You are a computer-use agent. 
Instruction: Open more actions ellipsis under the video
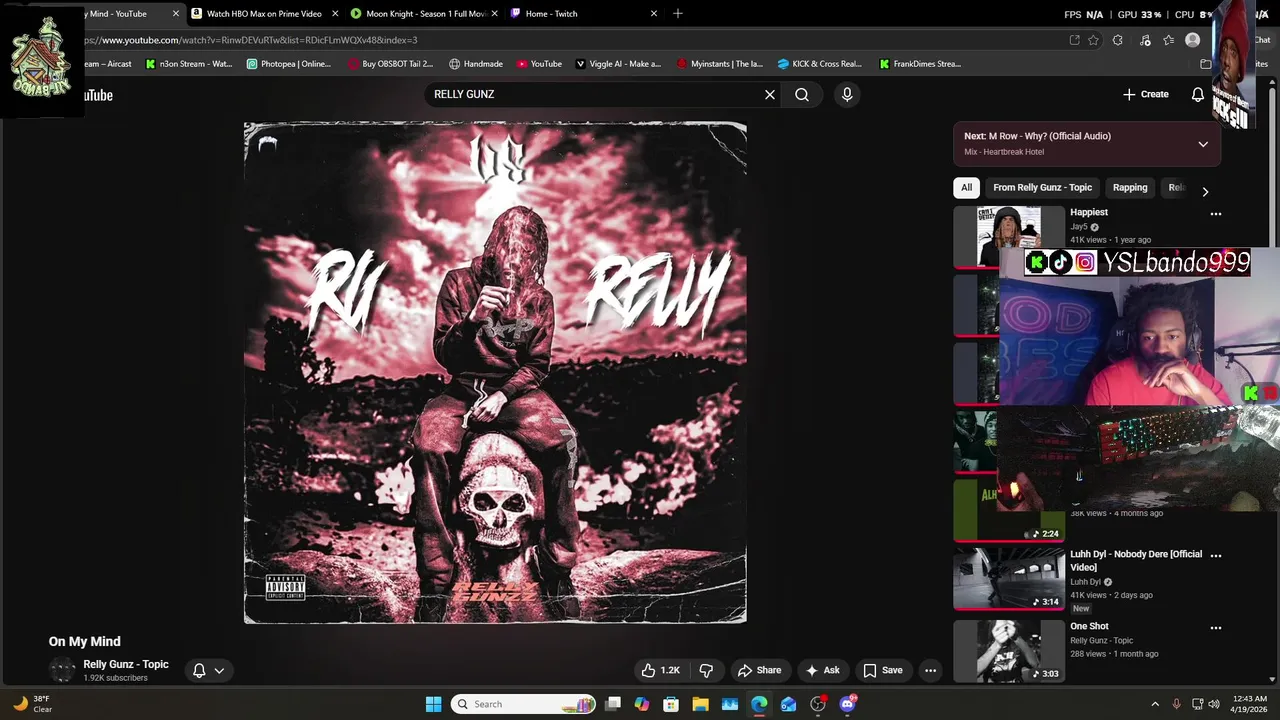point(930,670)
